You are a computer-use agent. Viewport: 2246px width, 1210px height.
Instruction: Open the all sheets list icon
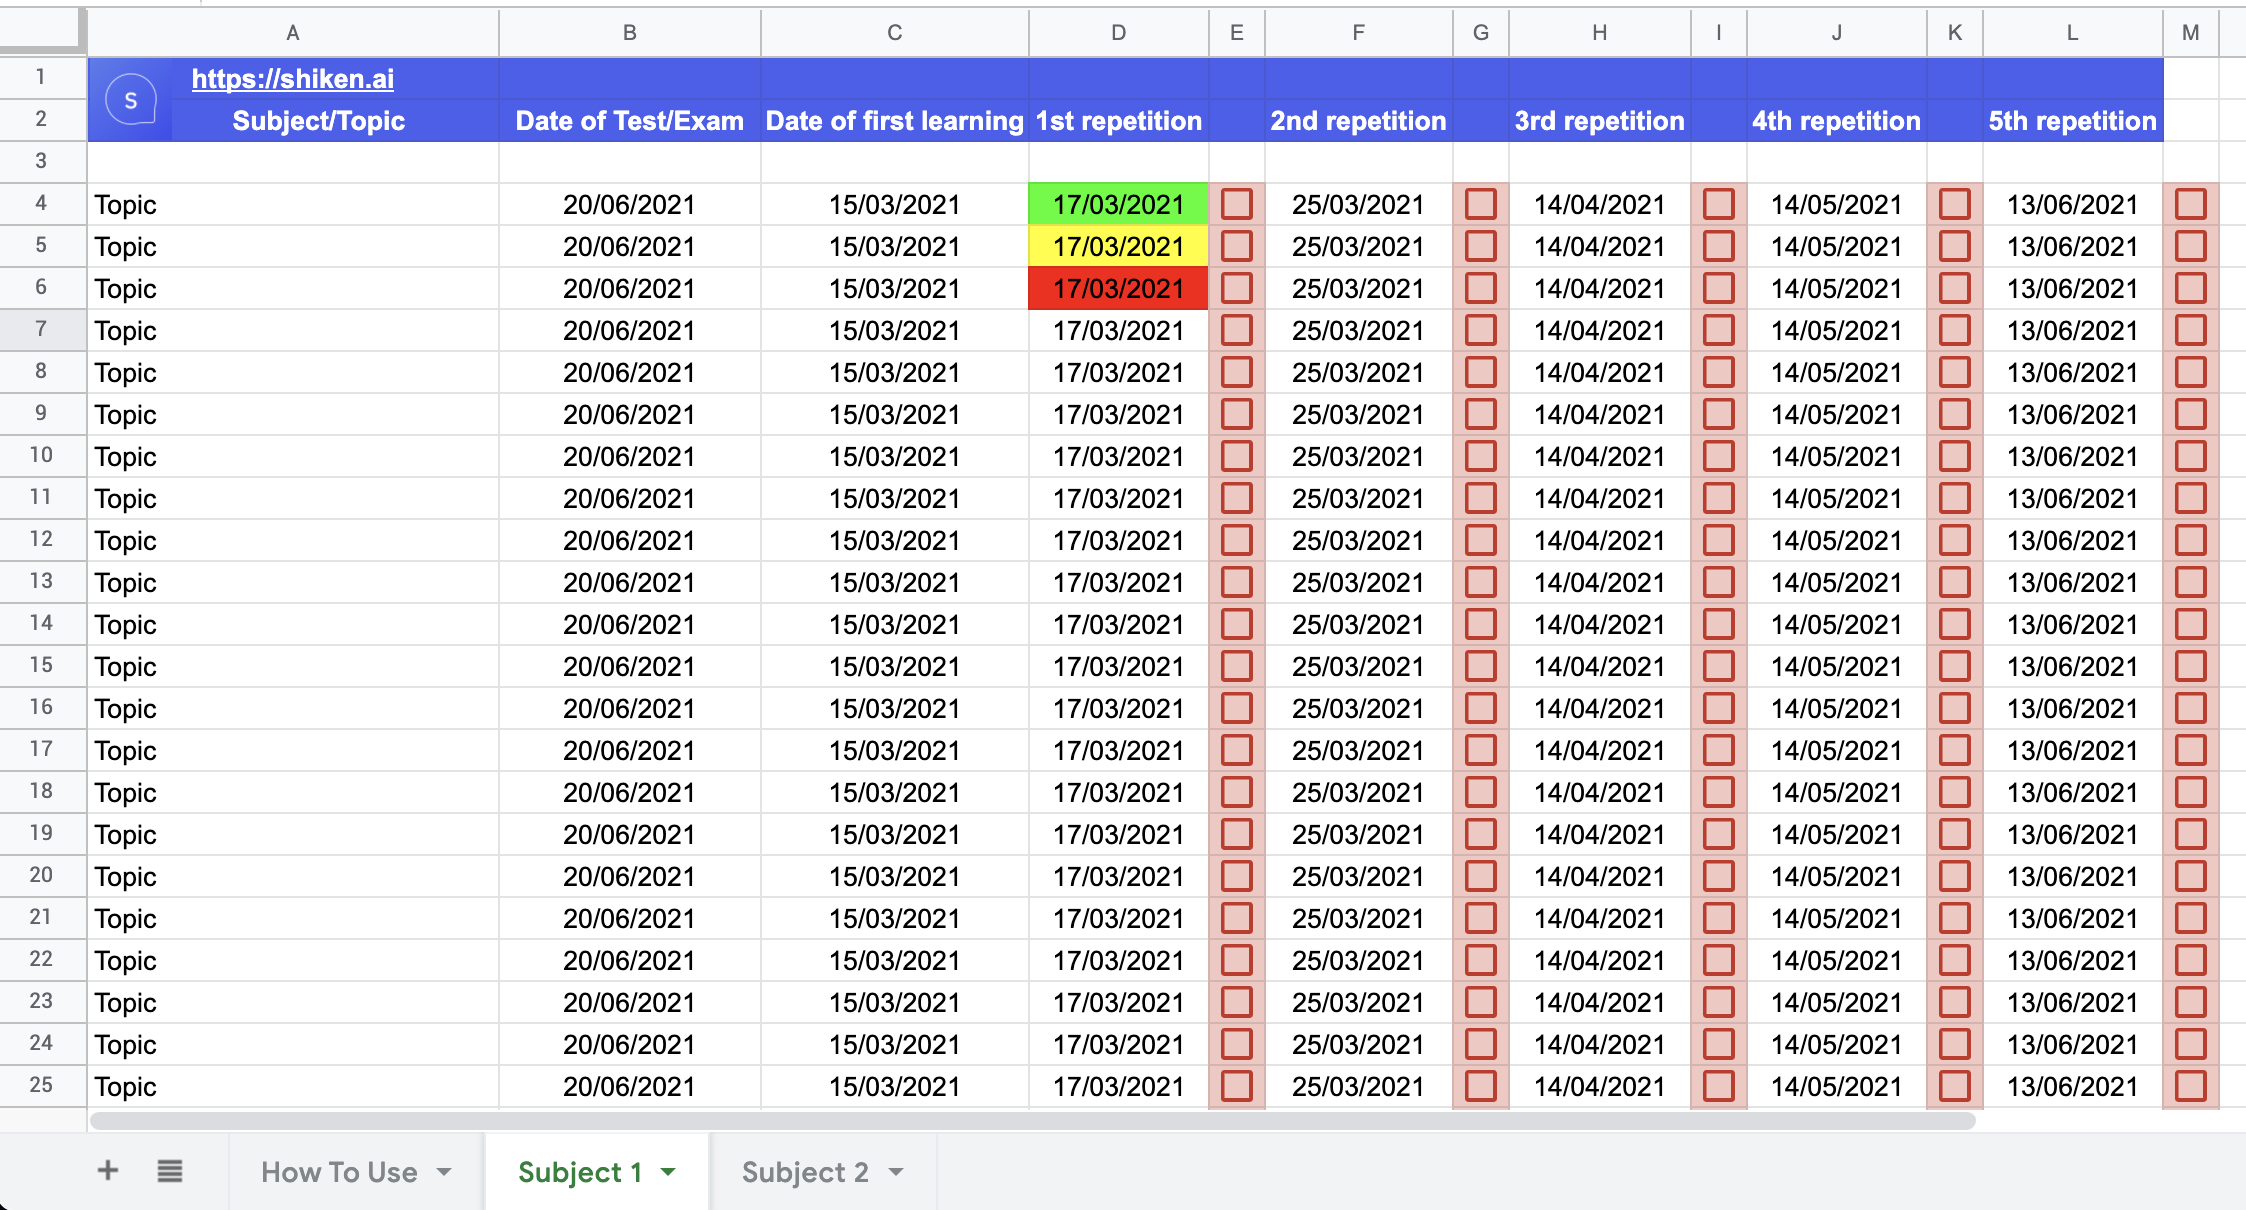coord(170,1170)
